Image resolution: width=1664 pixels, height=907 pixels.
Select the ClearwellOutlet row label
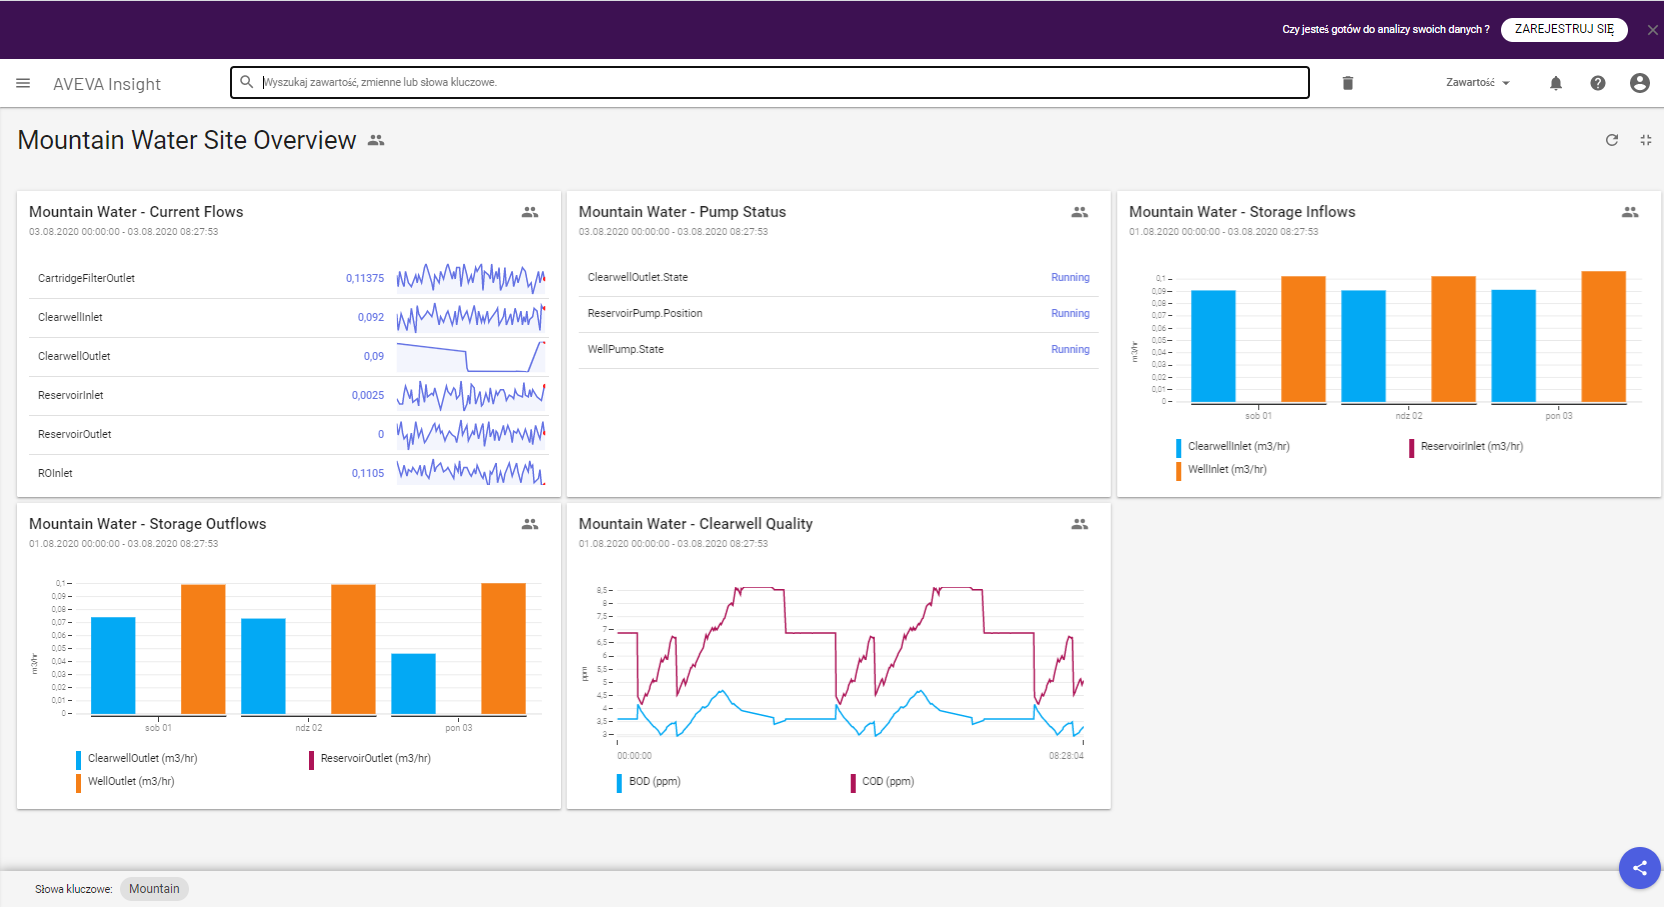click(x=74, y=357)
